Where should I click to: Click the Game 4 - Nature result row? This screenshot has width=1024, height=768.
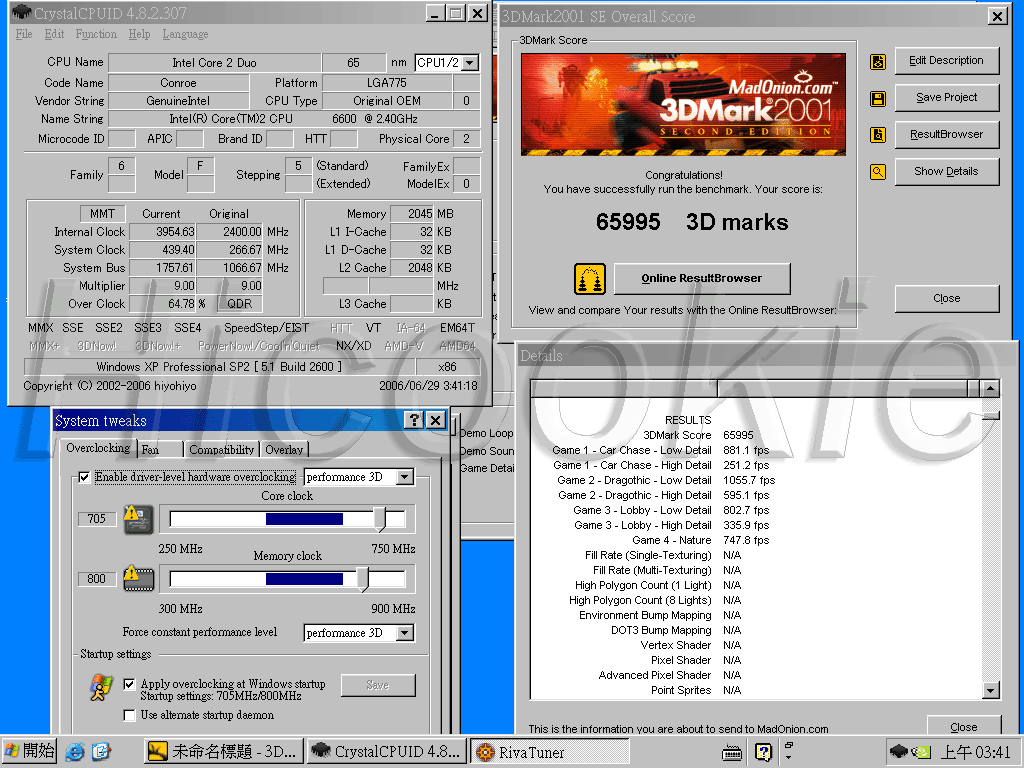click(701, 541)
